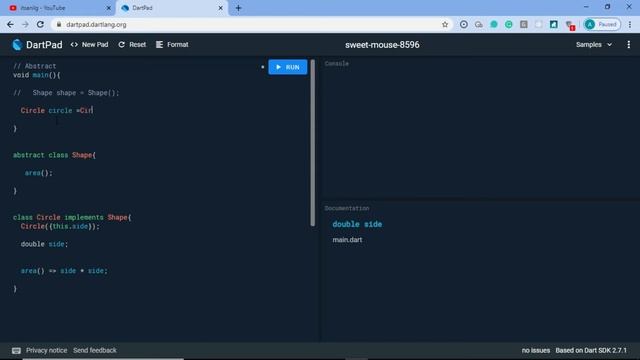Click the cloud extension icon
Image resolution: width=640 pixels, height=360 pixels.
tap(479, 24)
